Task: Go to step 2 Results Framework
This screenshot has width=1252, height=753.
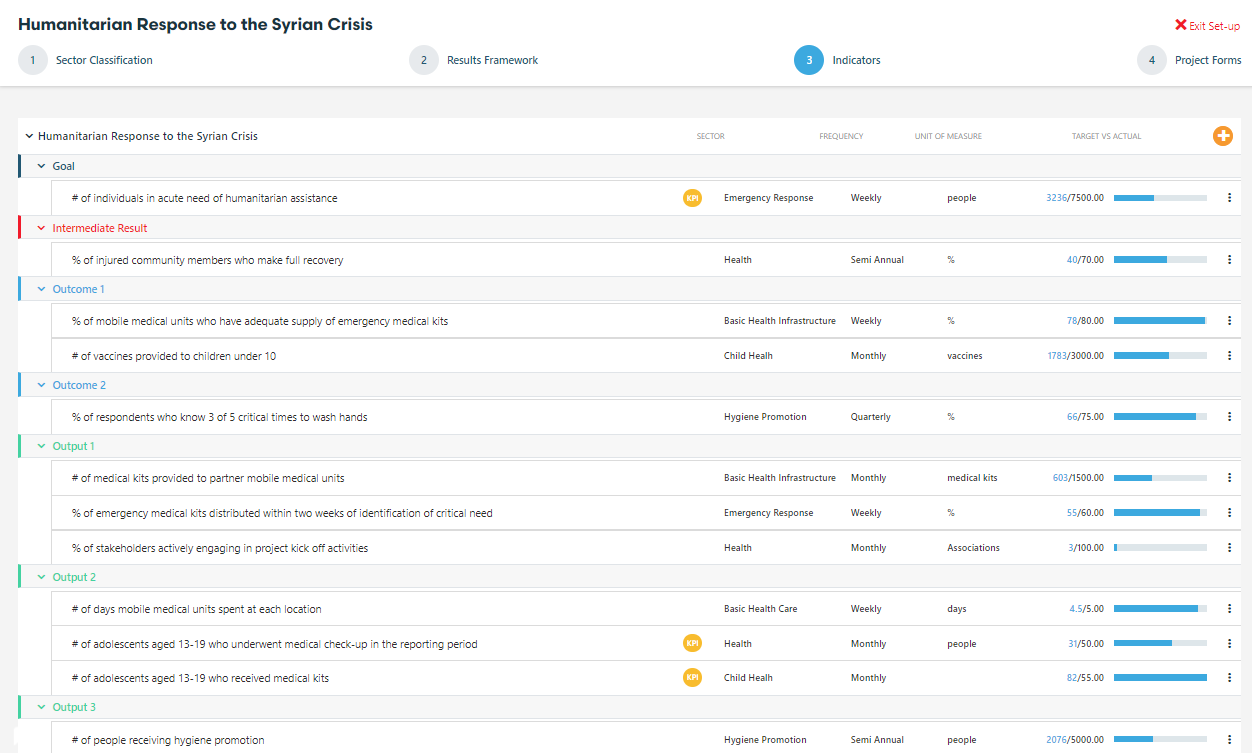Action: coord(424,60)
